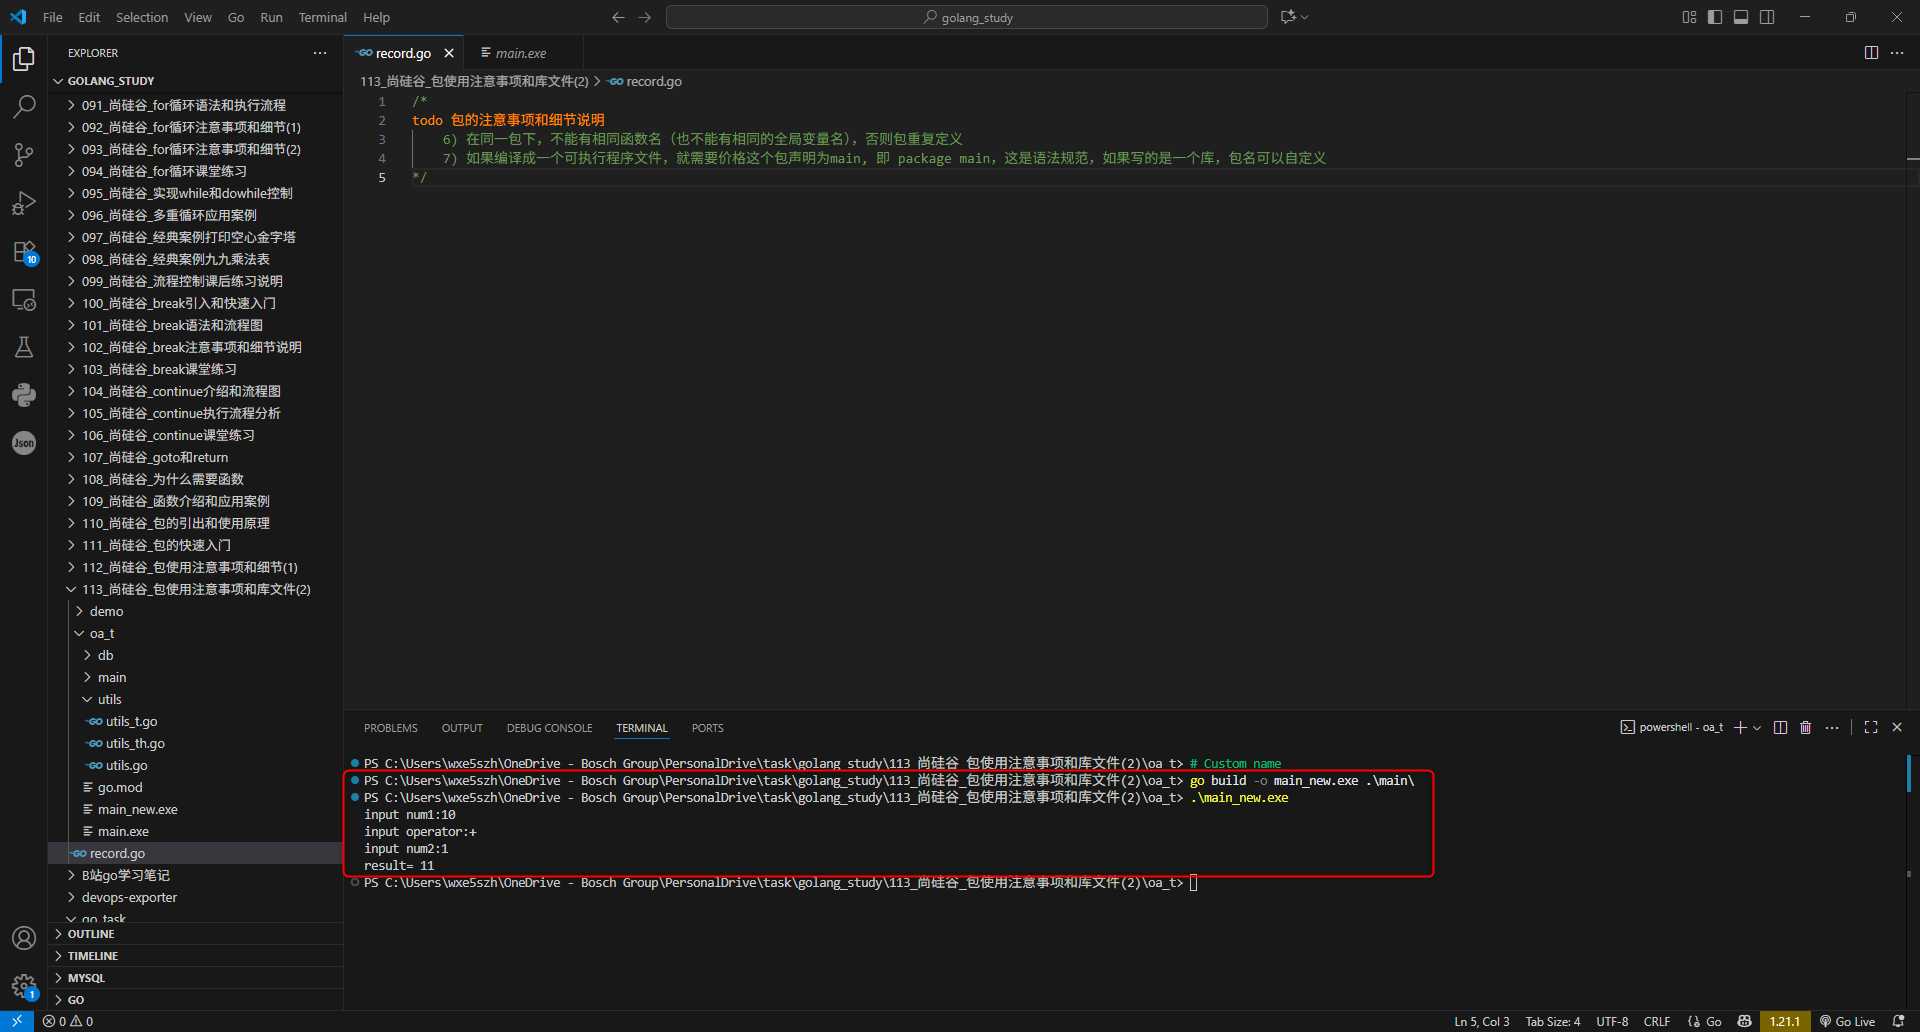The width and height of the screenshot is (1920, 1032).
Task: Kill the terminal with trash icon
Action: pos(1806,728)
